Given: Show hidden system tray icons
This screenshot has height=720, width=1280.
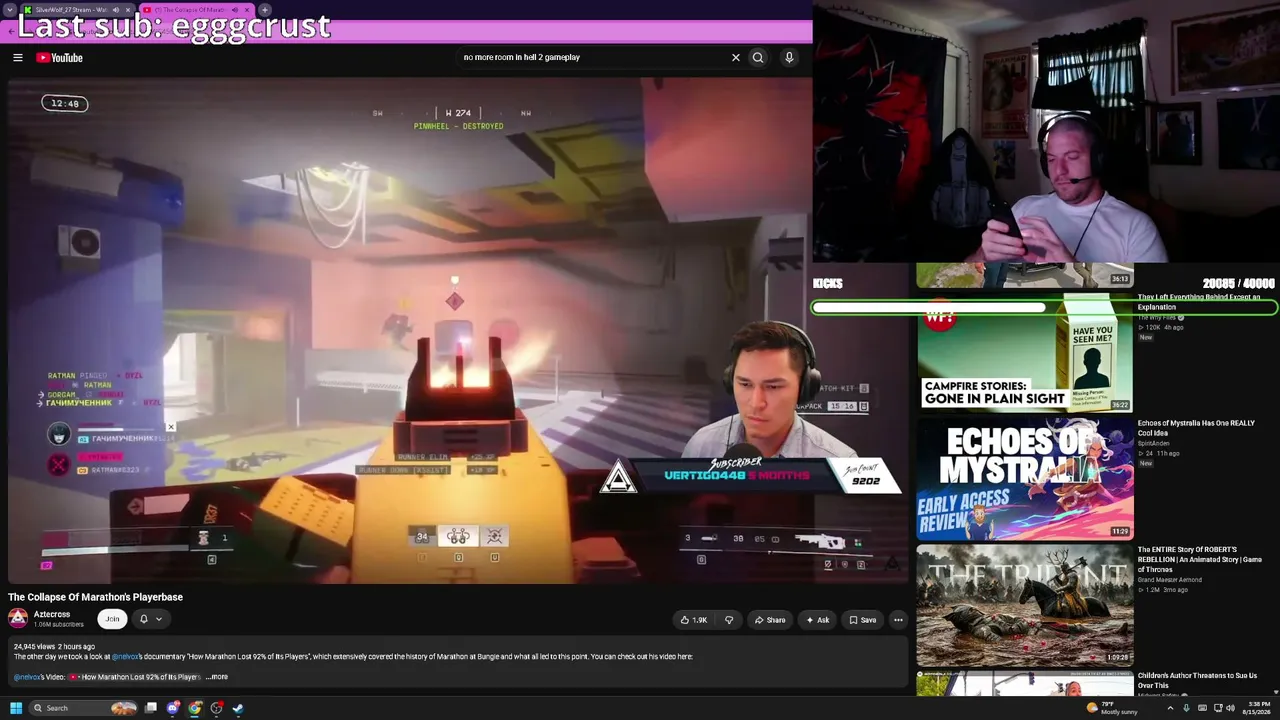Looking at the screenshot, I should (1170, 708).
